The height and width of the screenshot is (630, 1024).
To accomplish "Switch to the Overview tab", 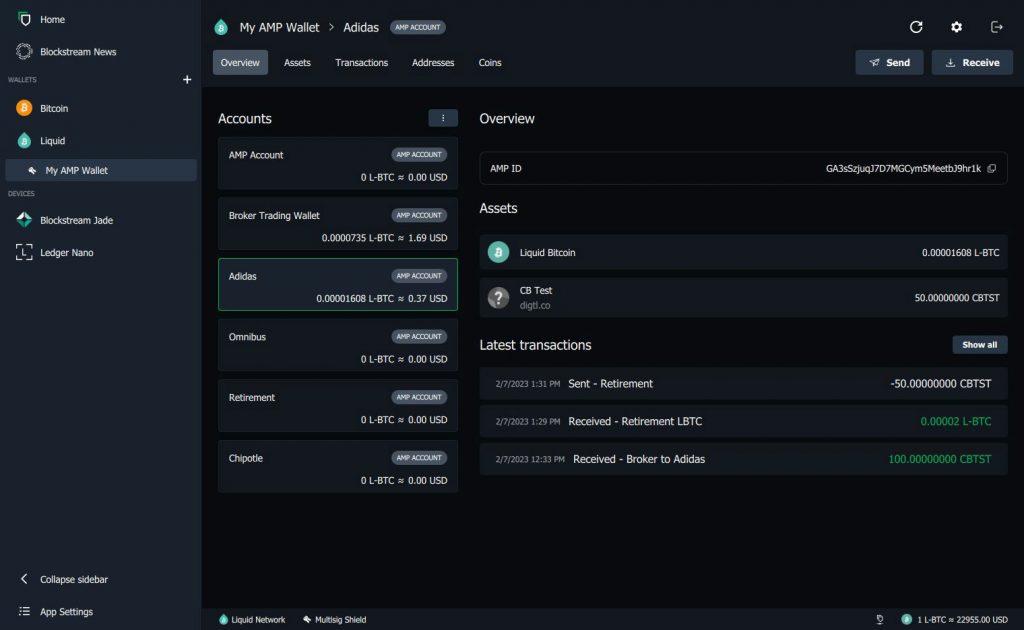I will (240, 63).
